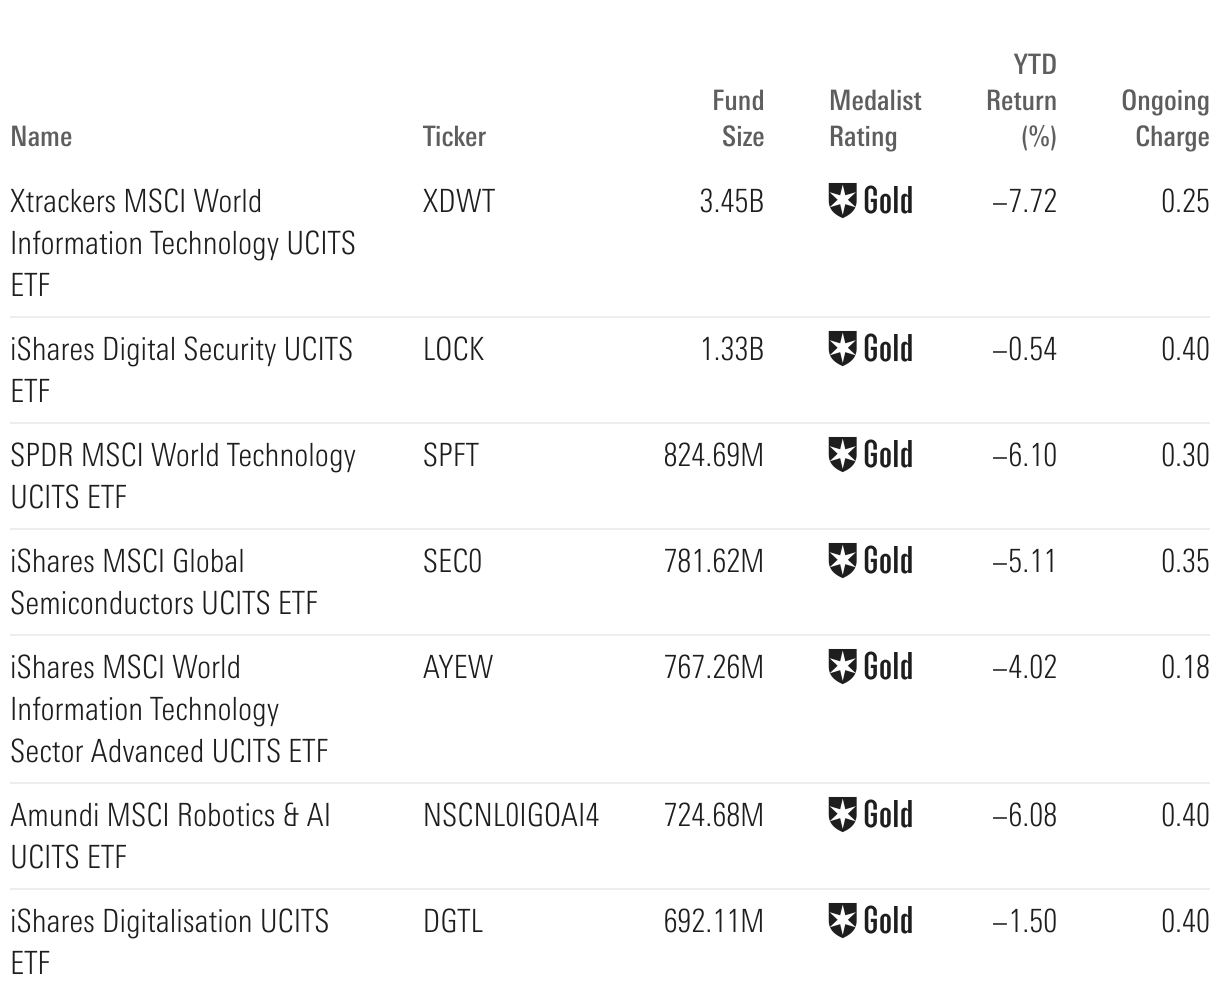Click the Gold medalist badge for AYEW
The height and width of the screenshot is (1004, 1220).
pos(871,668)
